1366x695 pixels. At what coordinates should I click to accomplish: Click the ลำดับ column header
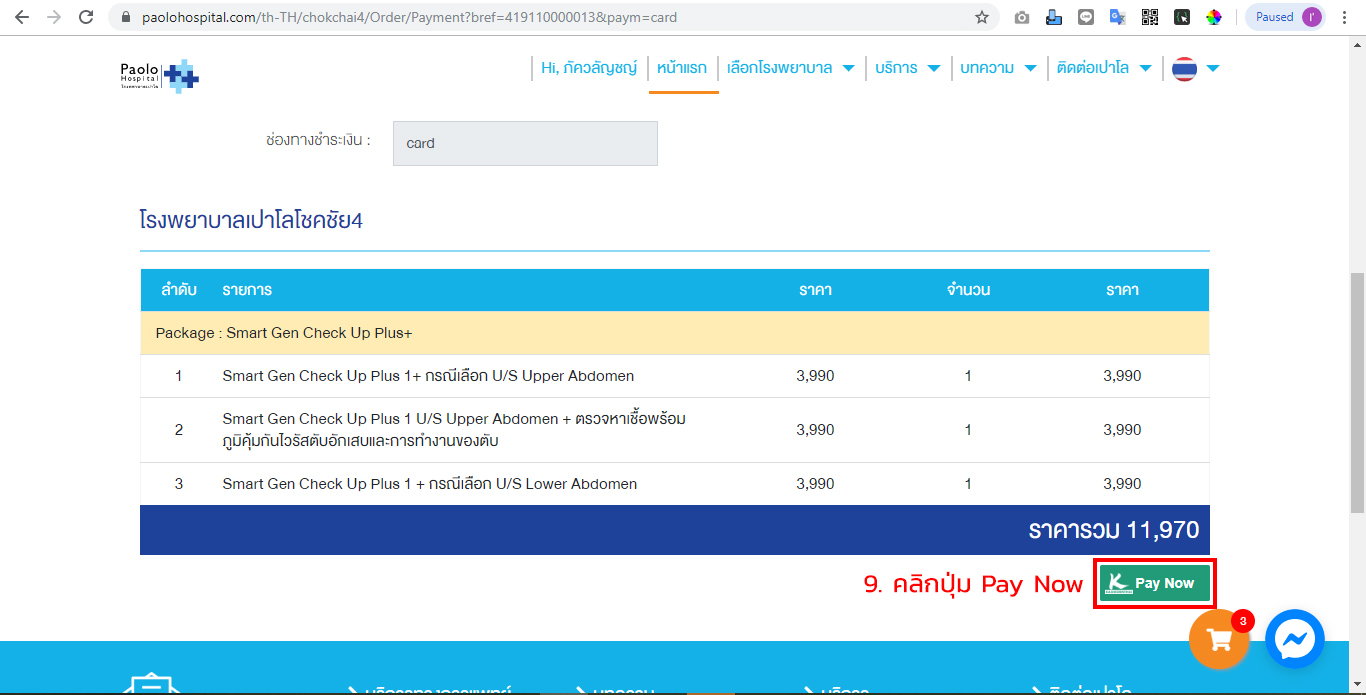179,290
